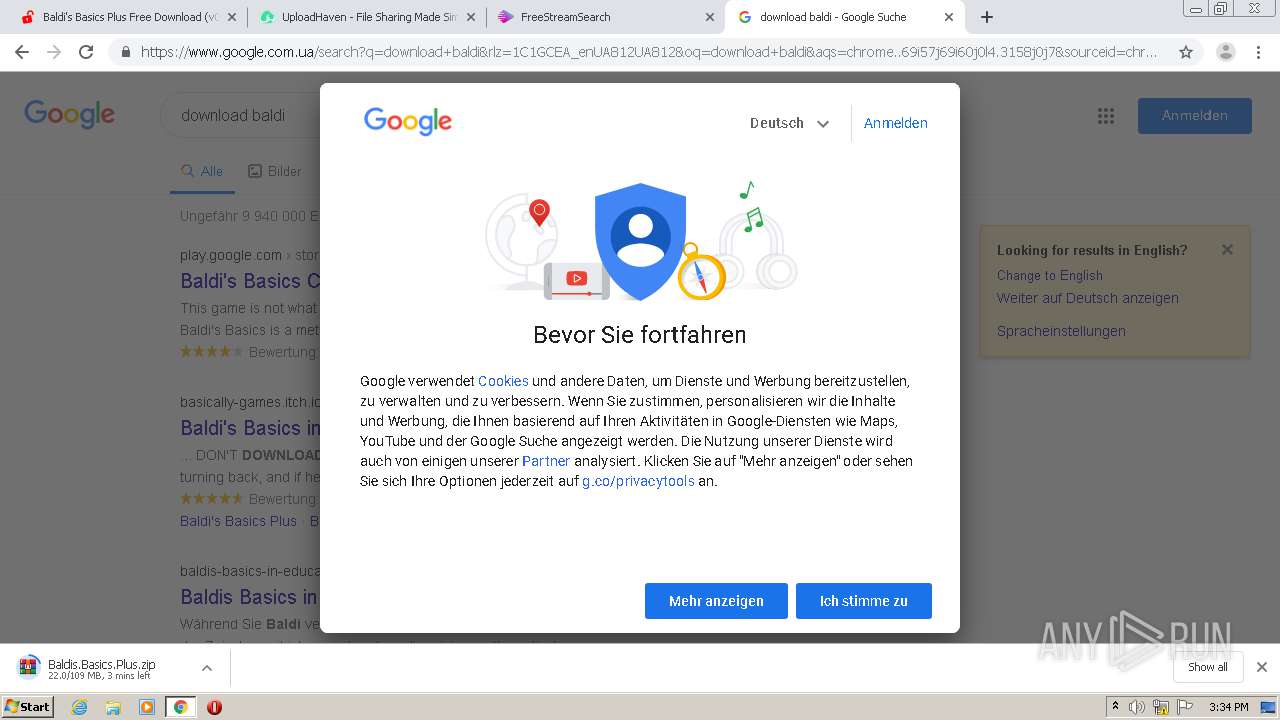1280x720 pixels.
Task: Open the Chrome three-dot menu
Action: [1259, 52]
